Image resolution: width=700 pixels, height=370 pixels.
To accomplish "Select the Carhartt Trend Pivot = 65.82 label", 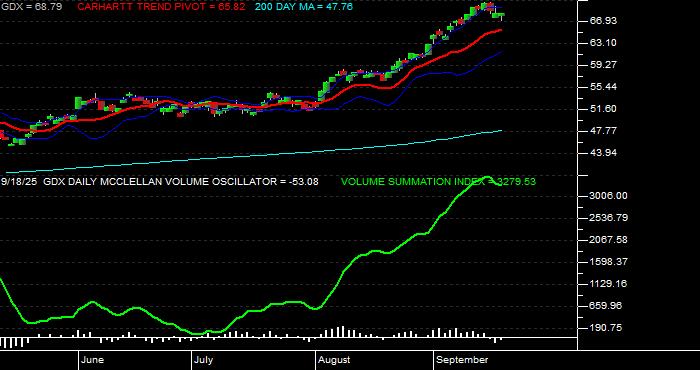I will pyautogui.click(x=161, y=7).
